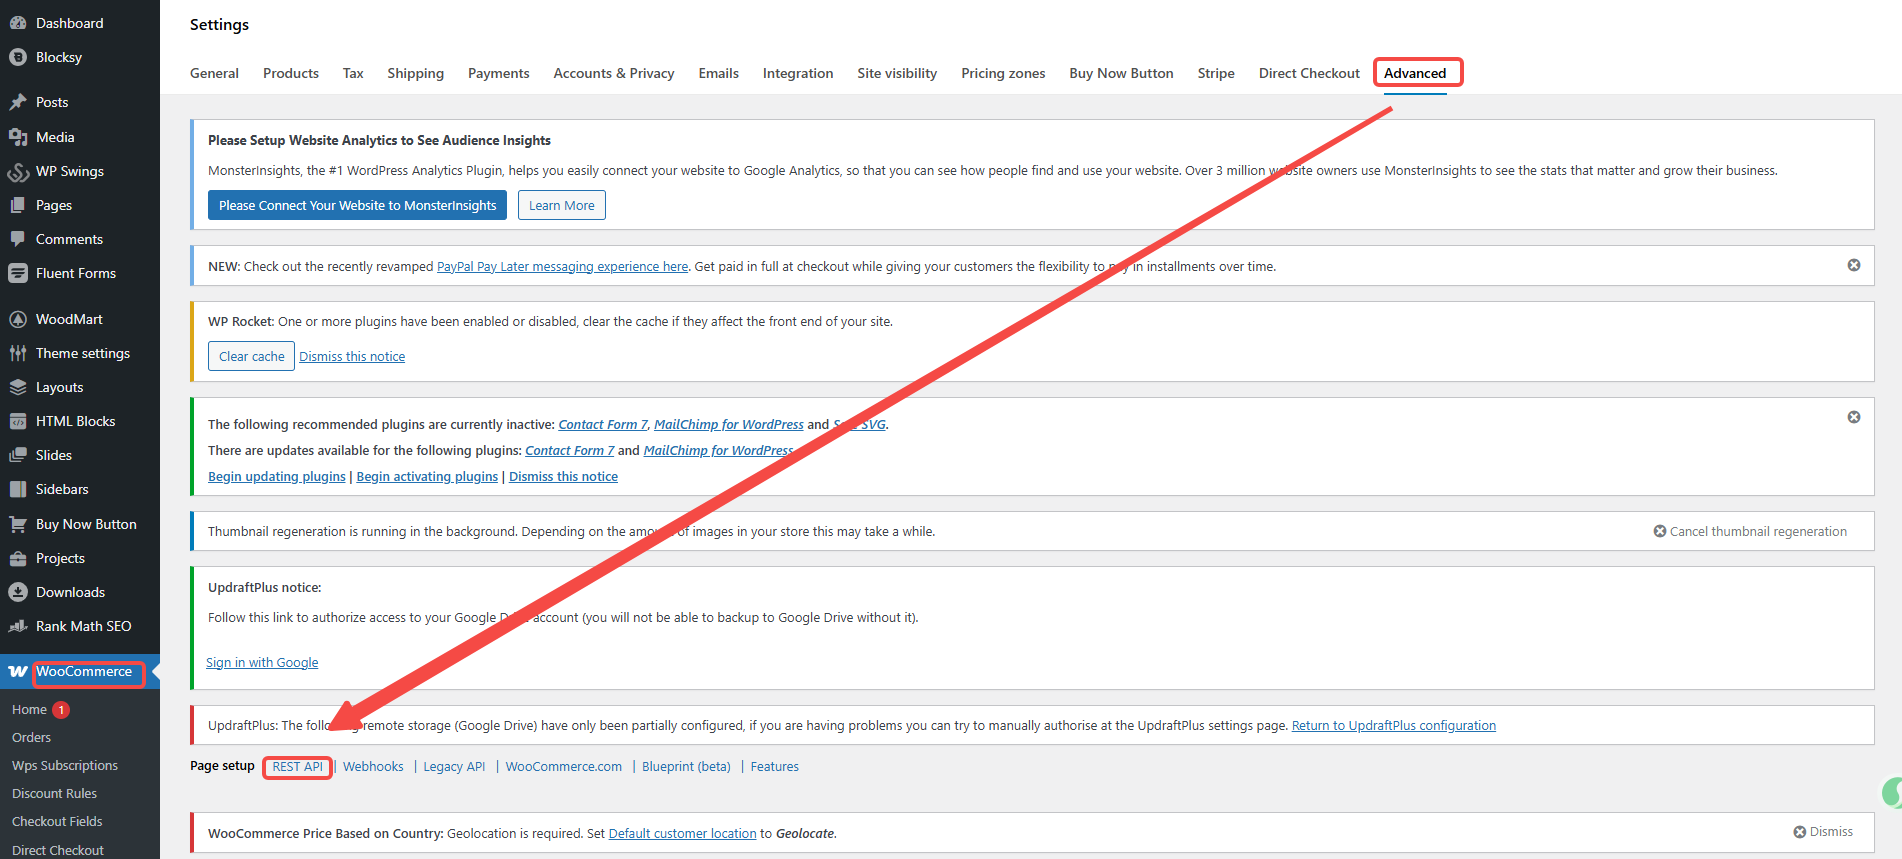Connect website to MonsterInsights
This screenshot has height=859, width=1902.
pos(357,205)
